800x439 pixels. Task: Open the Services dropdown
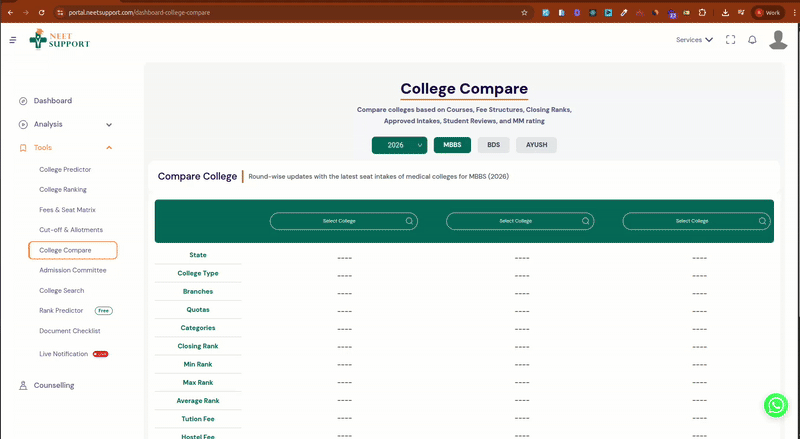click(x=694, y=40)
